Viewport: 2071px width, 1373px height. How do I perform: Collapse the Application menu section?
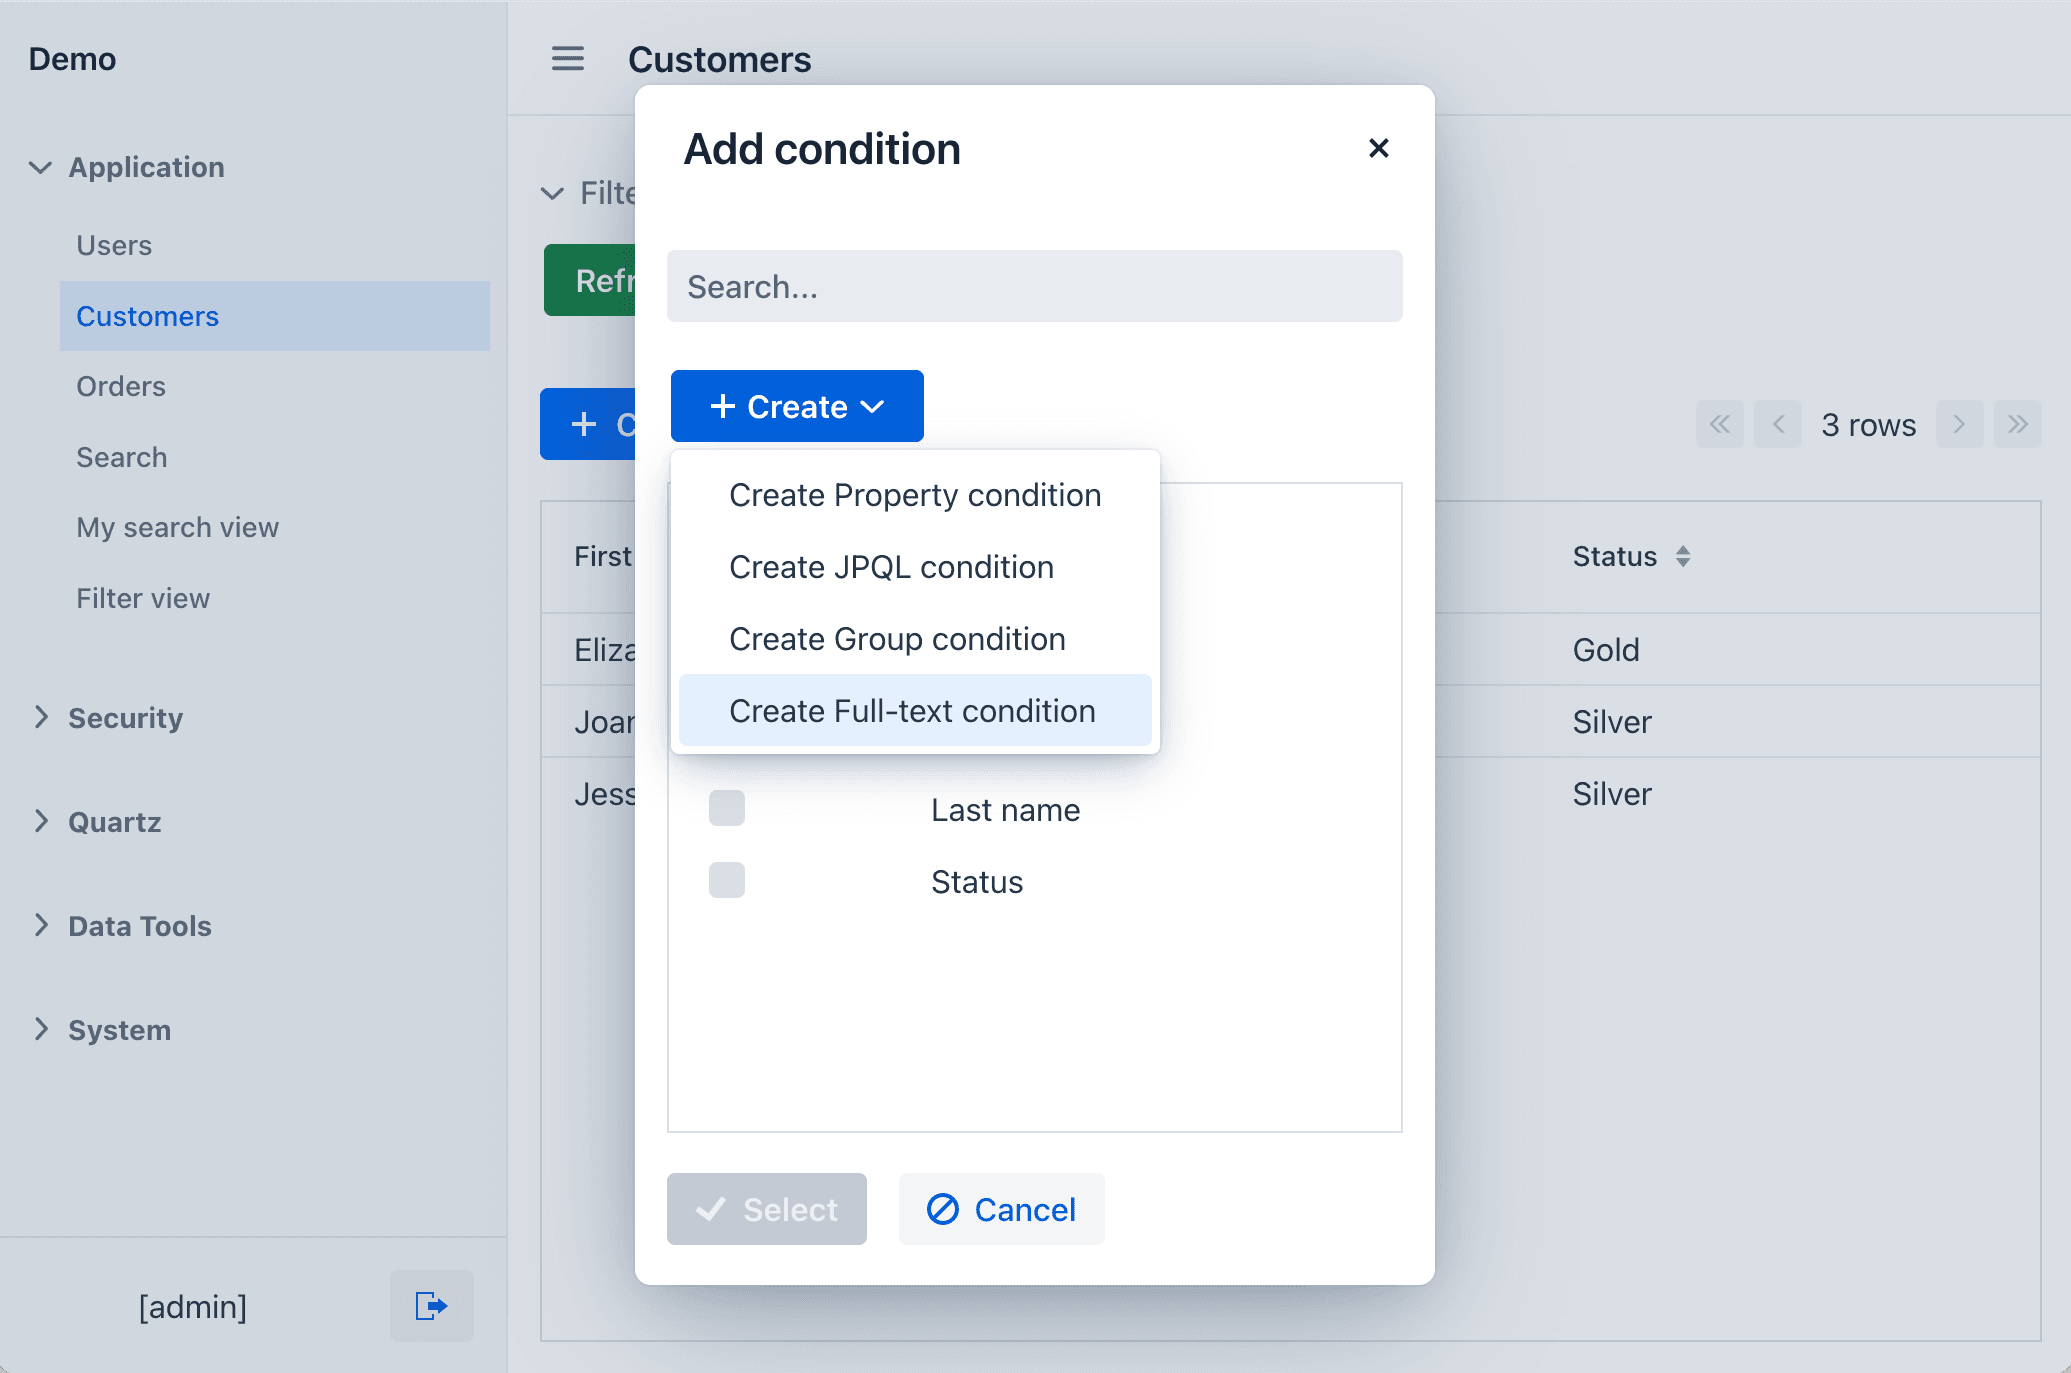[145, 167]
